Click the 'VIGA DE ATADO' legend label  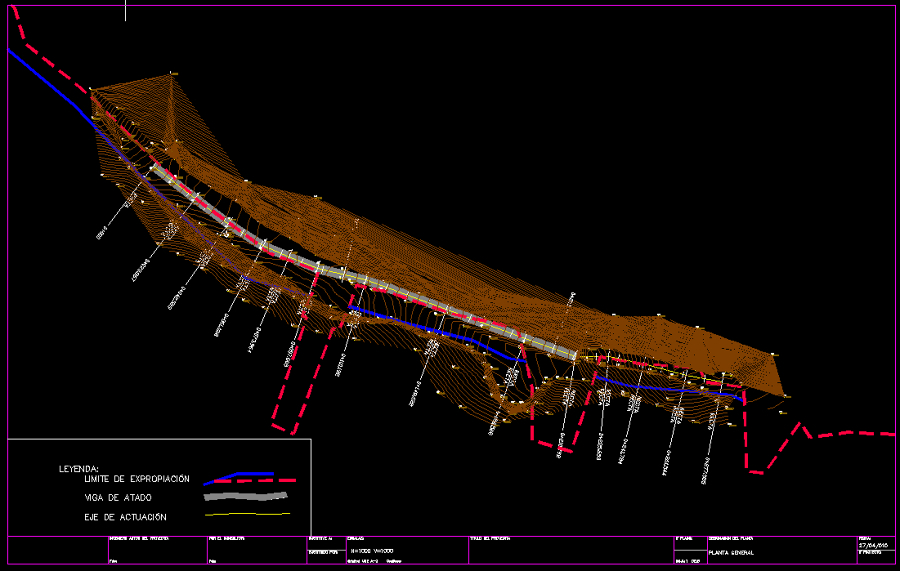tap(118, 498)
